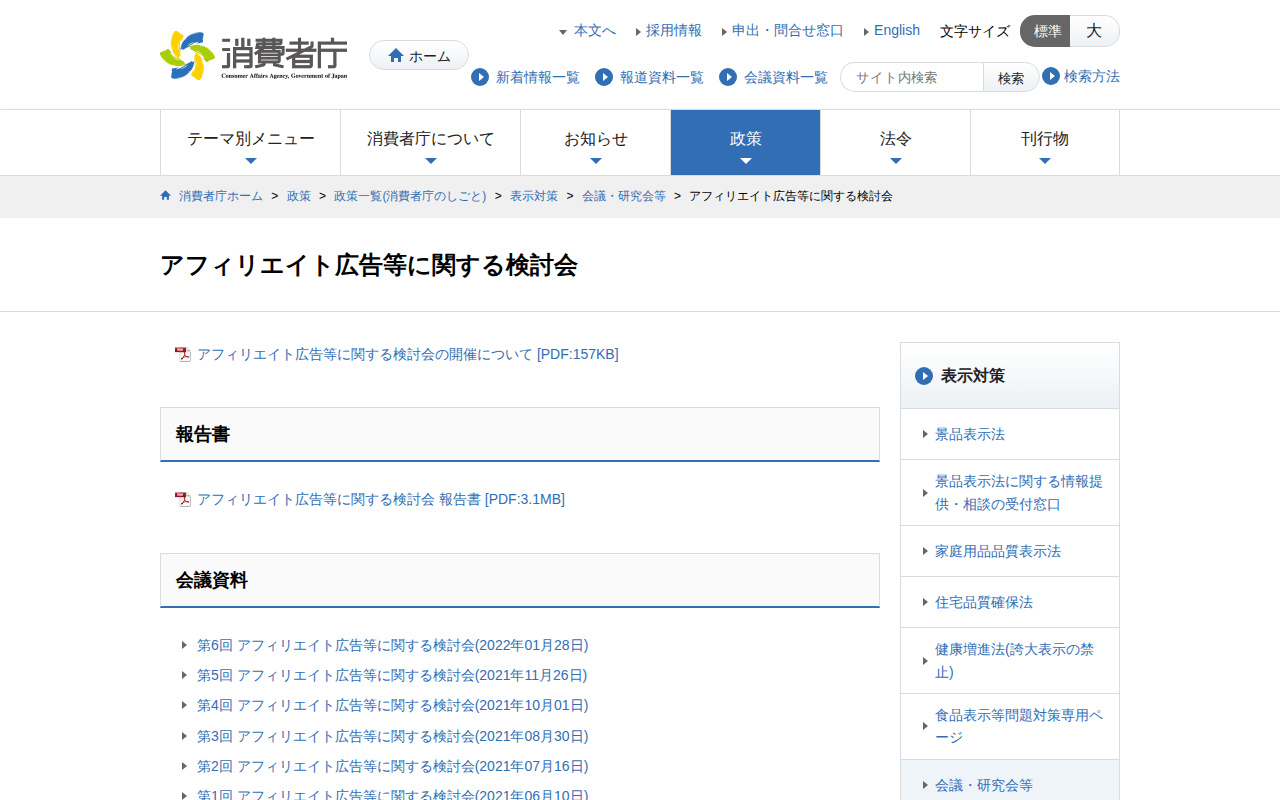Expand 刊行物 menu
Viewport: 1280px width, 800px height.
[1045, 142]
